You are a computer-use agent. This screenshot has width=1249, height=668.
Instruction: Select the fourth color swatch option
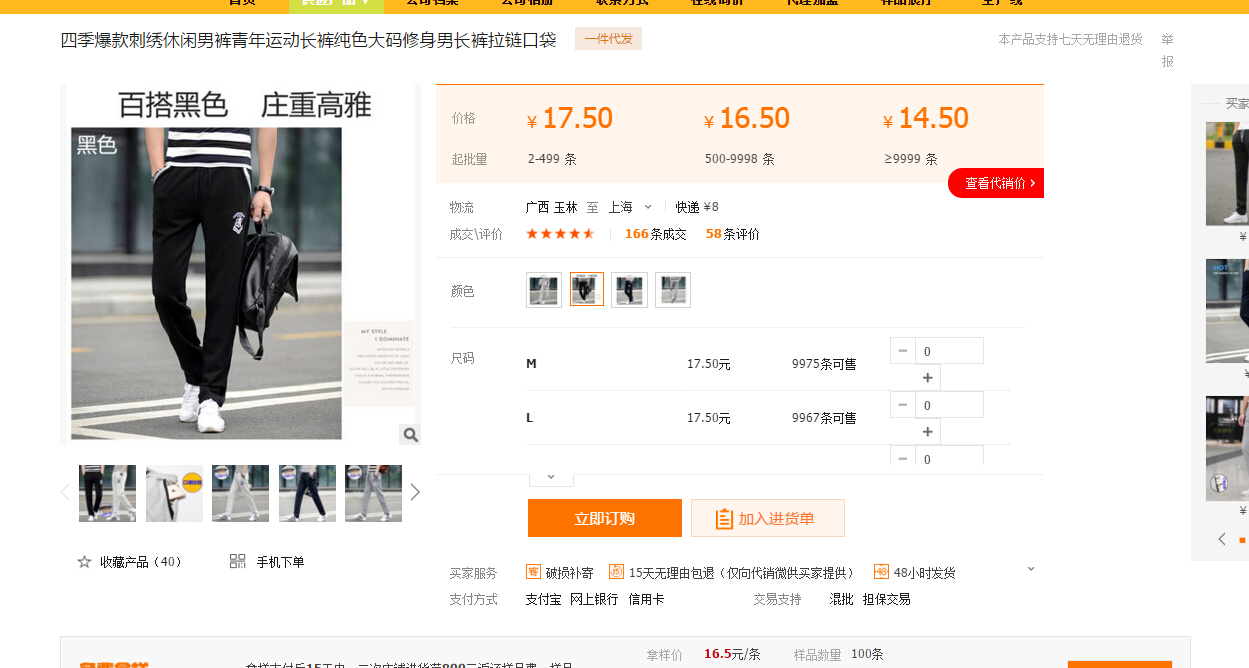point(673,290)
